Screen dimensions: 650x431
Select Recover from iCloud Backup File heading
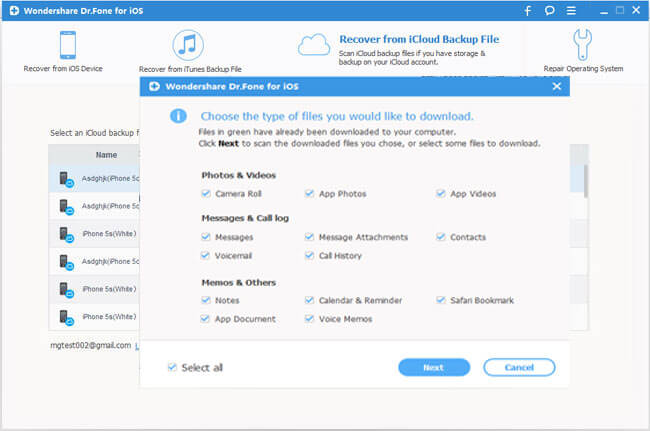419,39
